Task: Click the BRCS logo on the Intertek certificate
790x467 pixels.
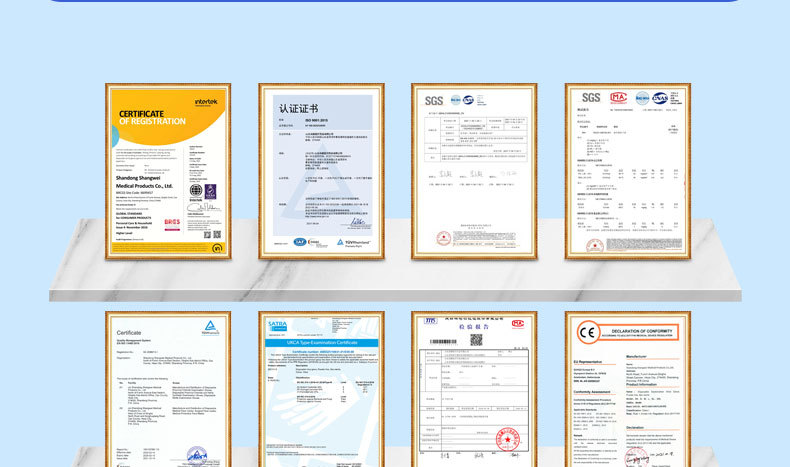Action: pos(172,223)
